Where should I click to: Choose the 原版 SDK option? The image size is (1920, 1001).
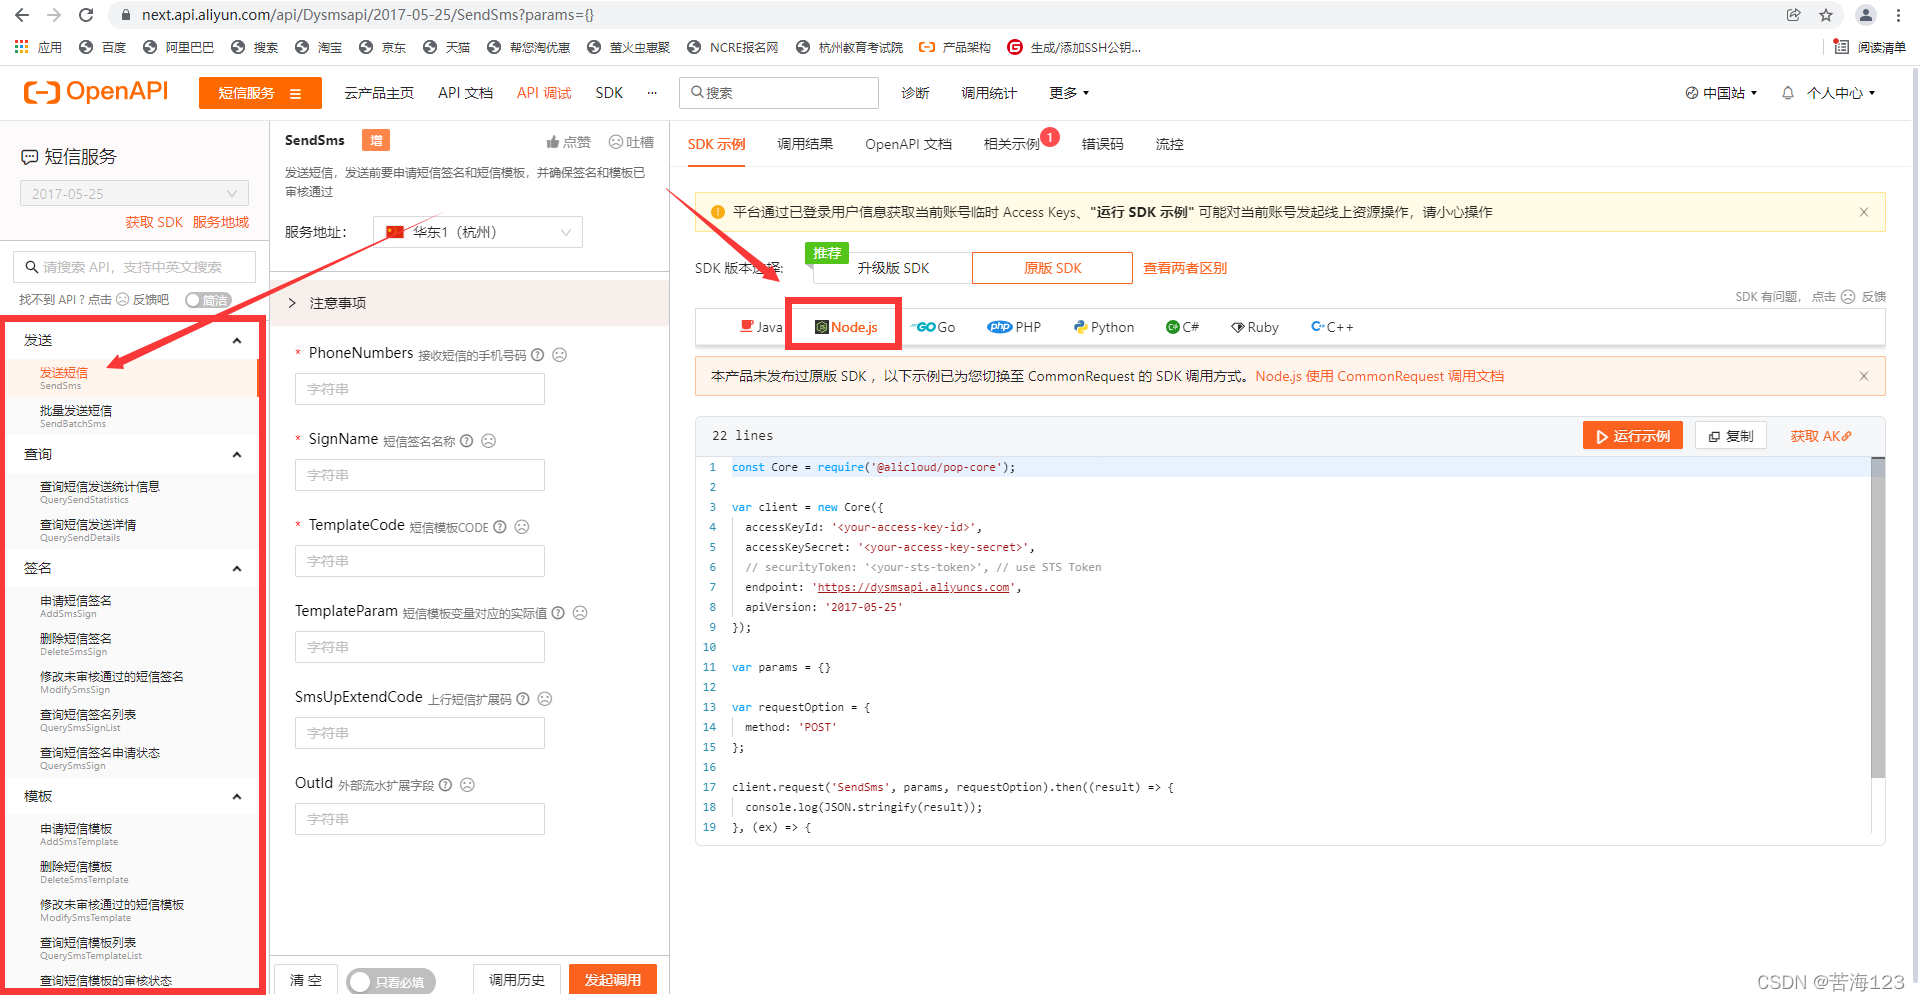point(1052,268)
